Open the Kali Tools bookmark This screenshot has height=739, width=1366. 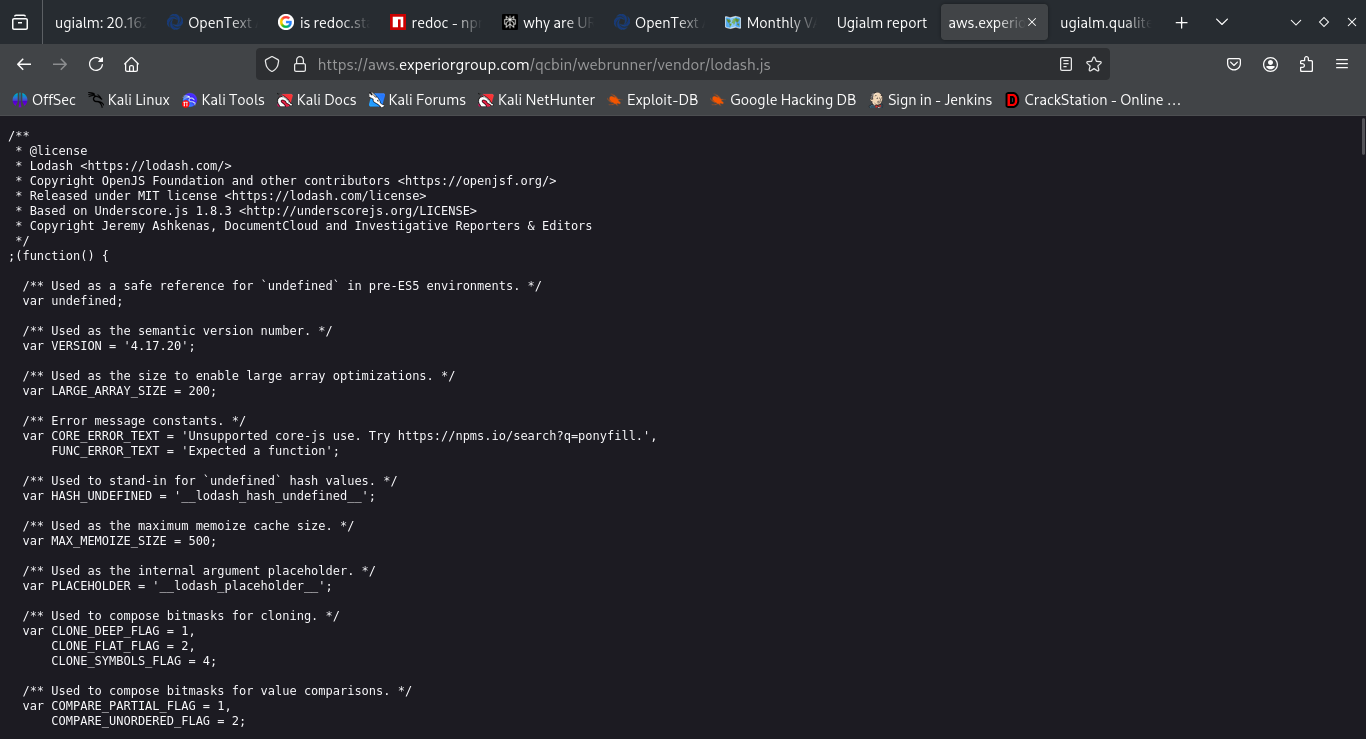pos(223,100)
